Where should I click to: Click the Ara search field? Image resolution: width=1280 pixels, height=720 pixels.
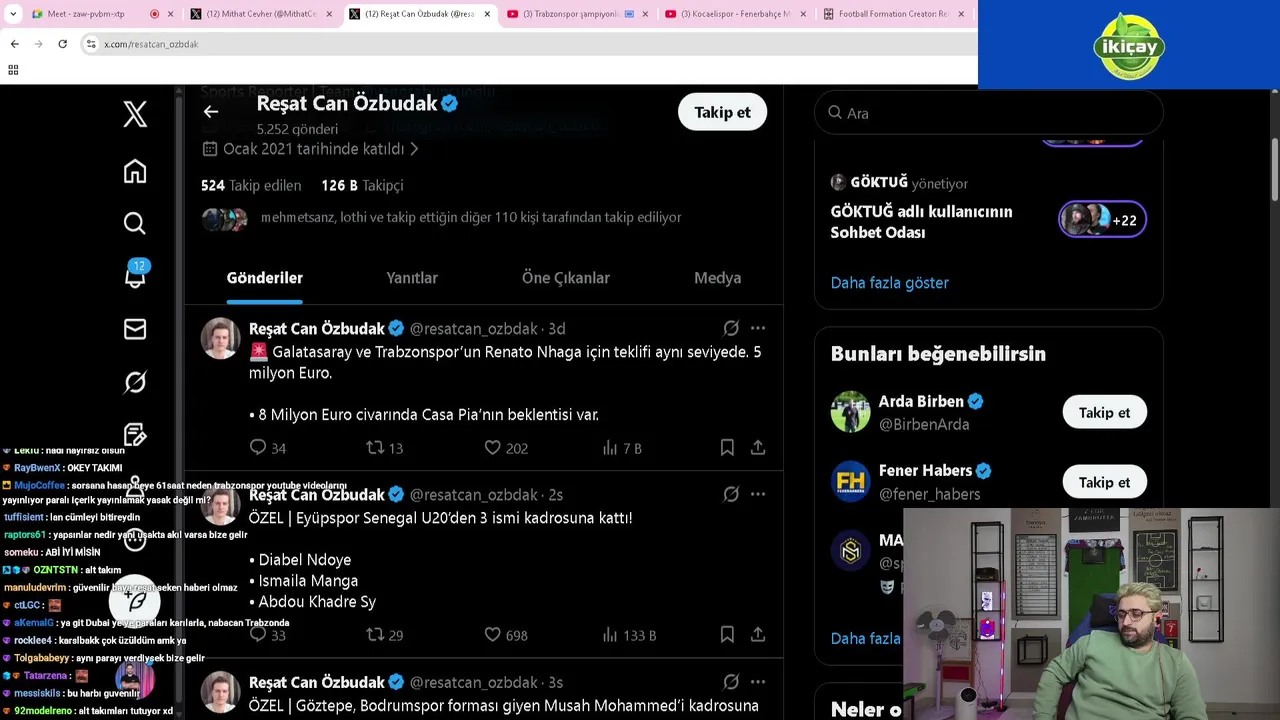coord(988,113)
